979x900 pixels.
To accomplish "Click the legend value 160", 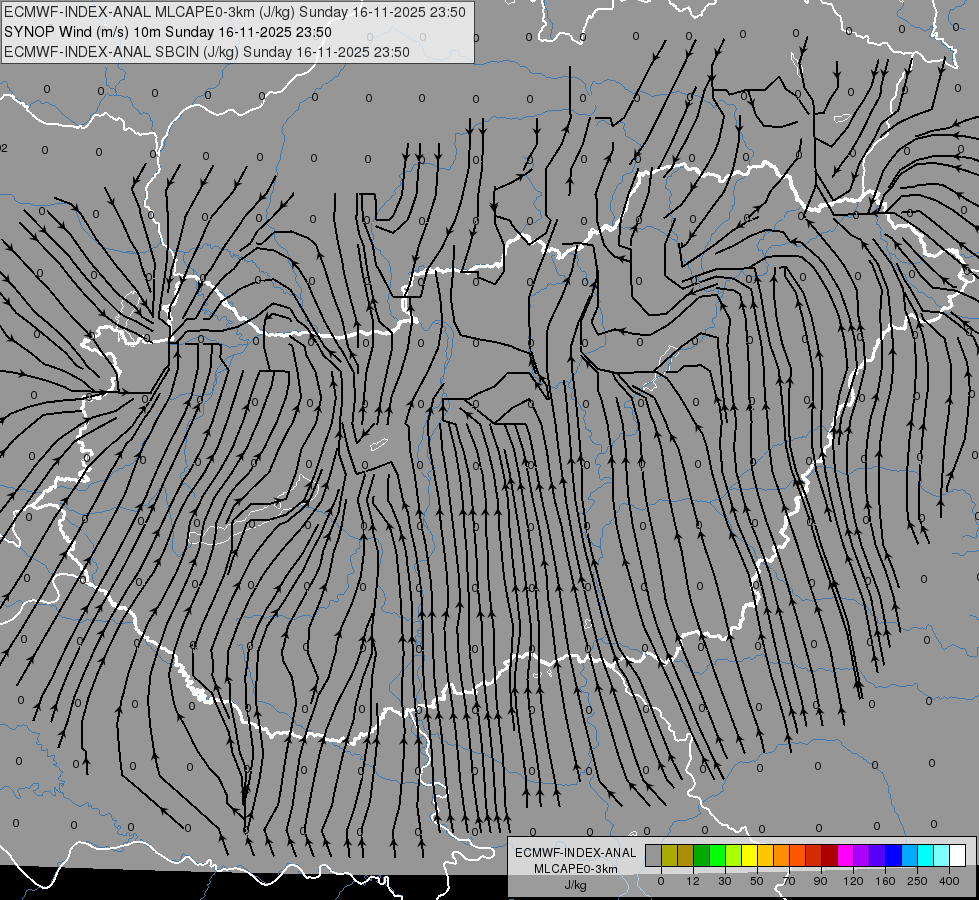I will click(x=885, y=881).
